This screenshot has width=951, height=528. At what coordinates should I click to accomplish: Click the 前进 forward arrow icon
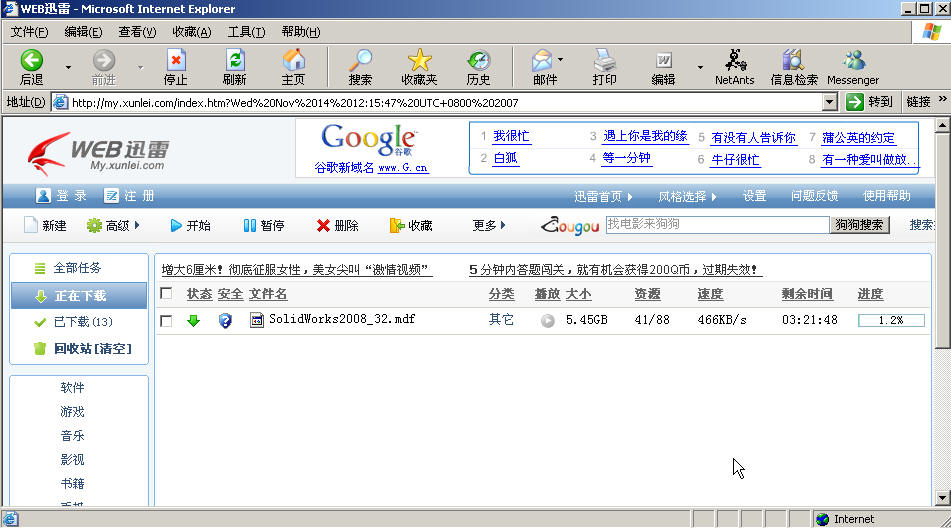(x=104, y=61)
